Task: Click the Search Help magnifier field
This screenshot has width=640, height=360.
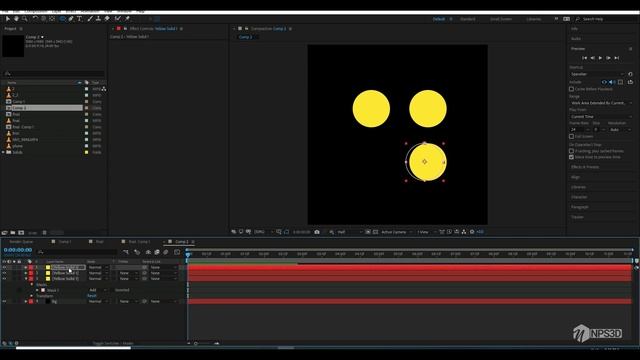Action: tap(606, 19)
